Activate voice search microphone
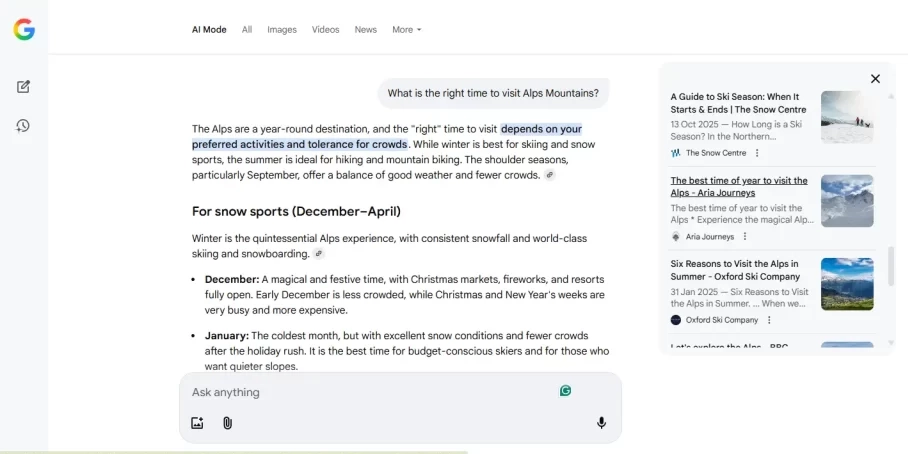 click(601, 423)
